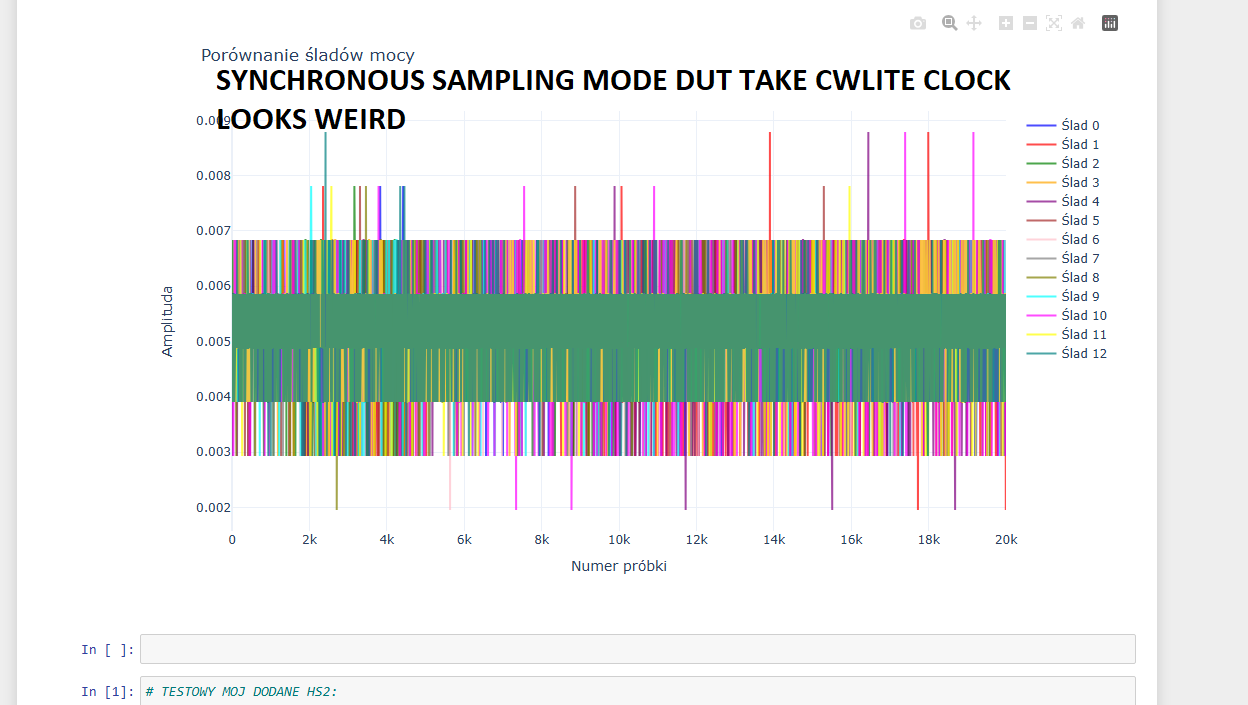The image size is (1248, 705).
Task: Click the Zoom in plus icon
Action: pos(1006,23)
